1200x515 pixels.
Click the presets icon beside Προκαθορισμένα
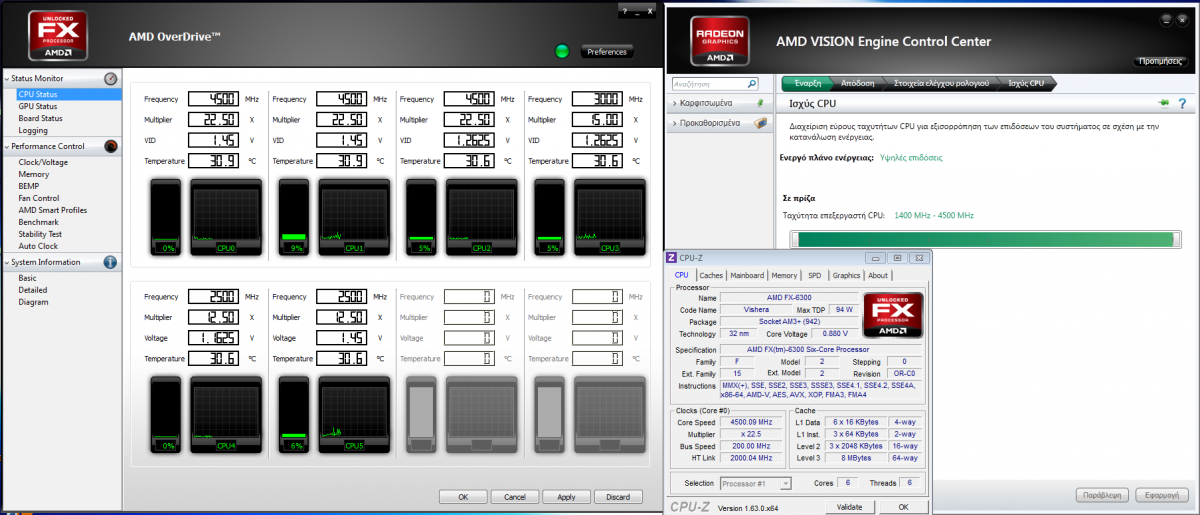point(759,123)
